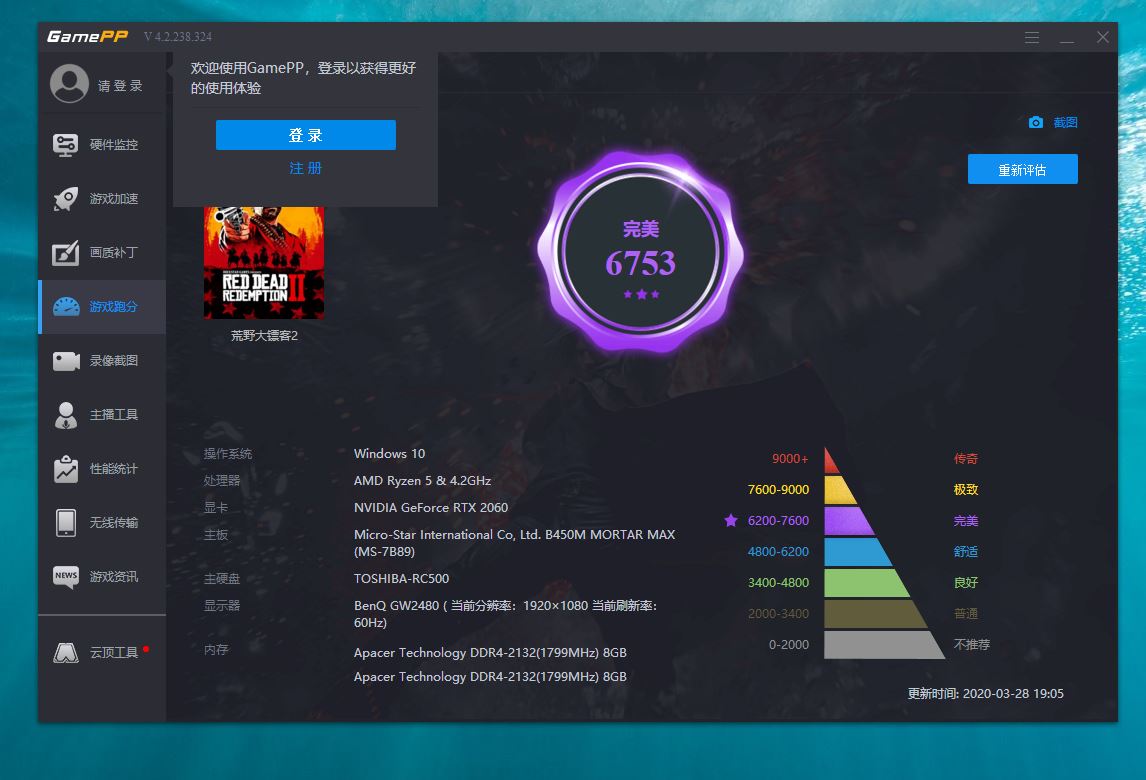Click the 4800-6200 score range text
1146x780 pixels.
[x=778, y=552]
